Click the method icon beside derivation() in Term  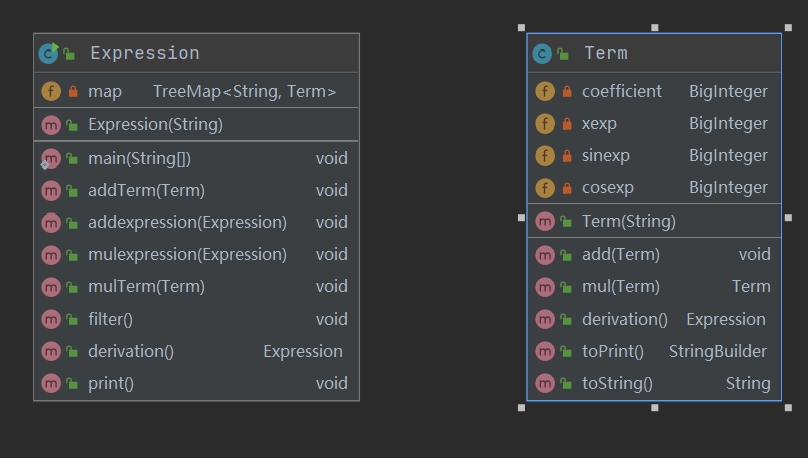545,319
